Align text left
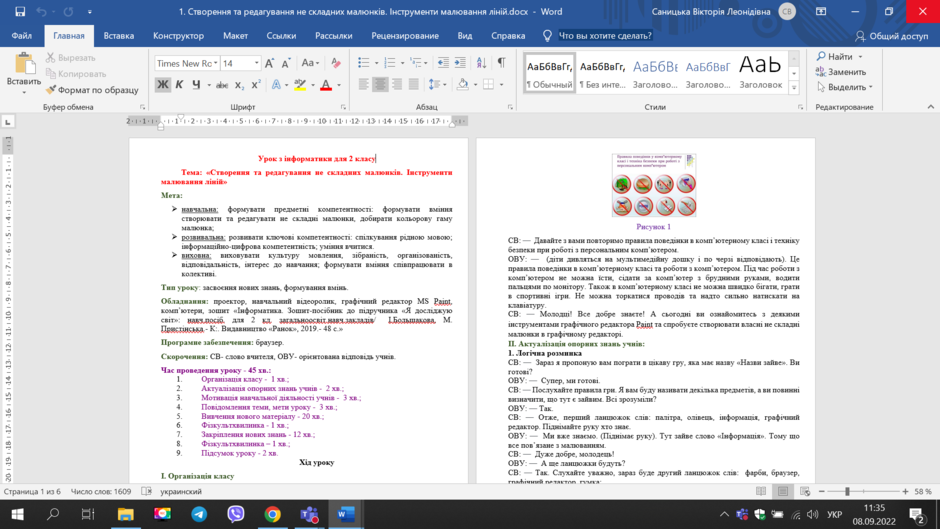This screenshot has width=940, height=529. point(363,85)
